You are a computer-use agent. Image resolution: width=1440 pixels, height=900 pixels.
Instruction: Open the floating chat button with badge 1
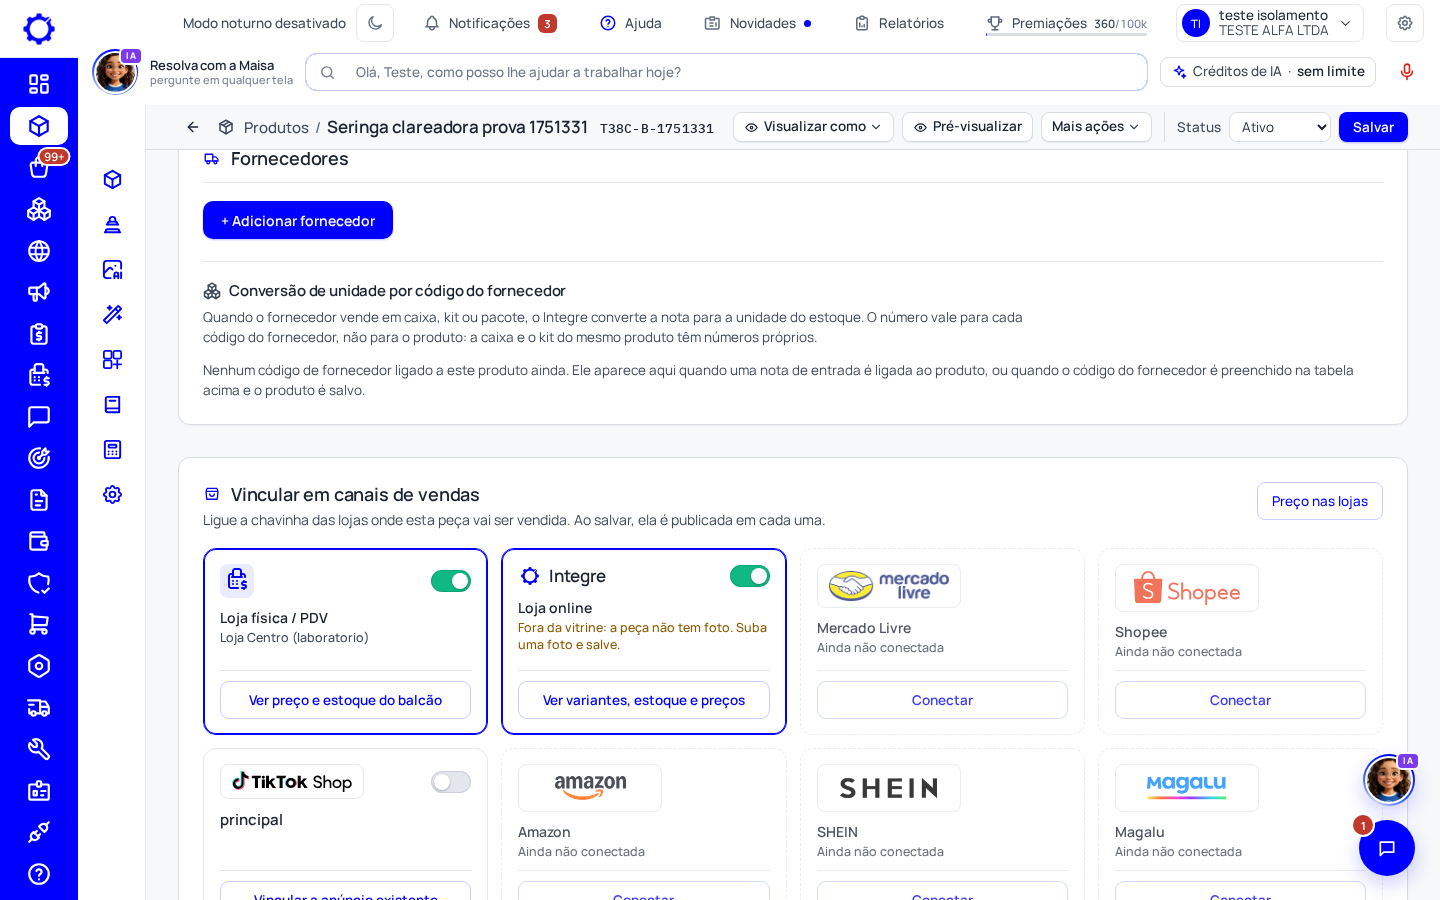(x=1387, y=848)
